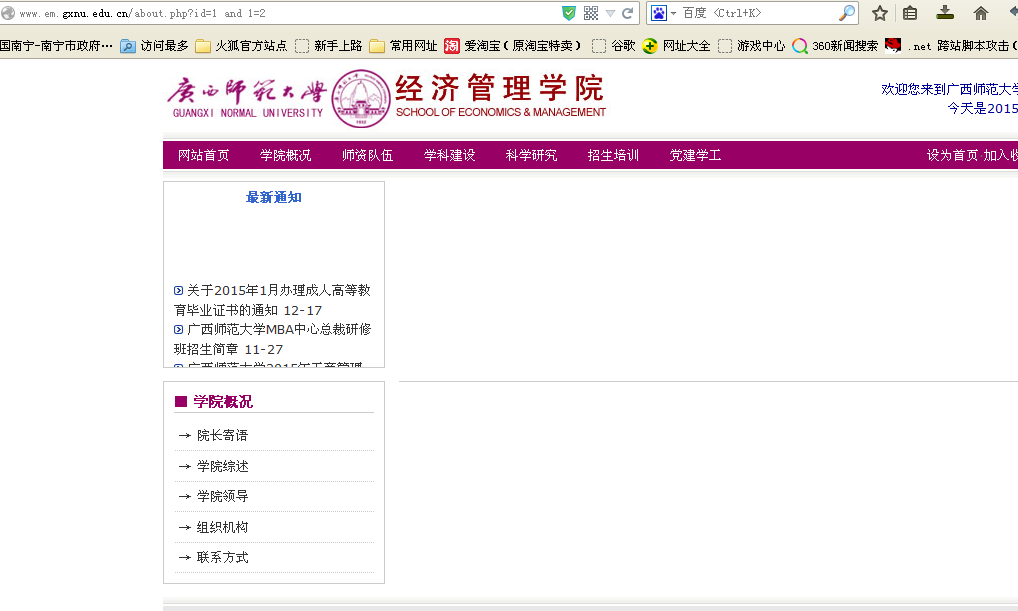Click the sidebar 学院概况 section heading
This screenshot has width=1018, height=611.
click(x=223, y=402)
